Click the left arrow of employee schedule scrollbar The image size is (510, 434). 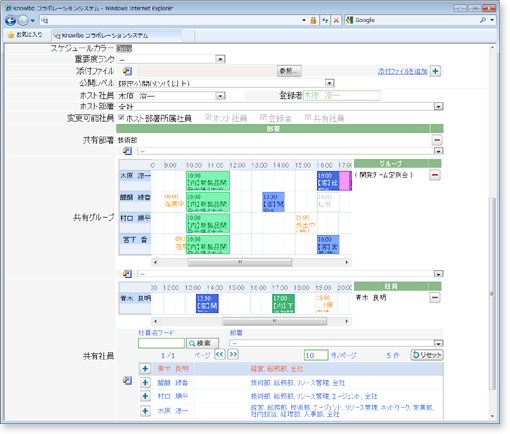(155, 321)
